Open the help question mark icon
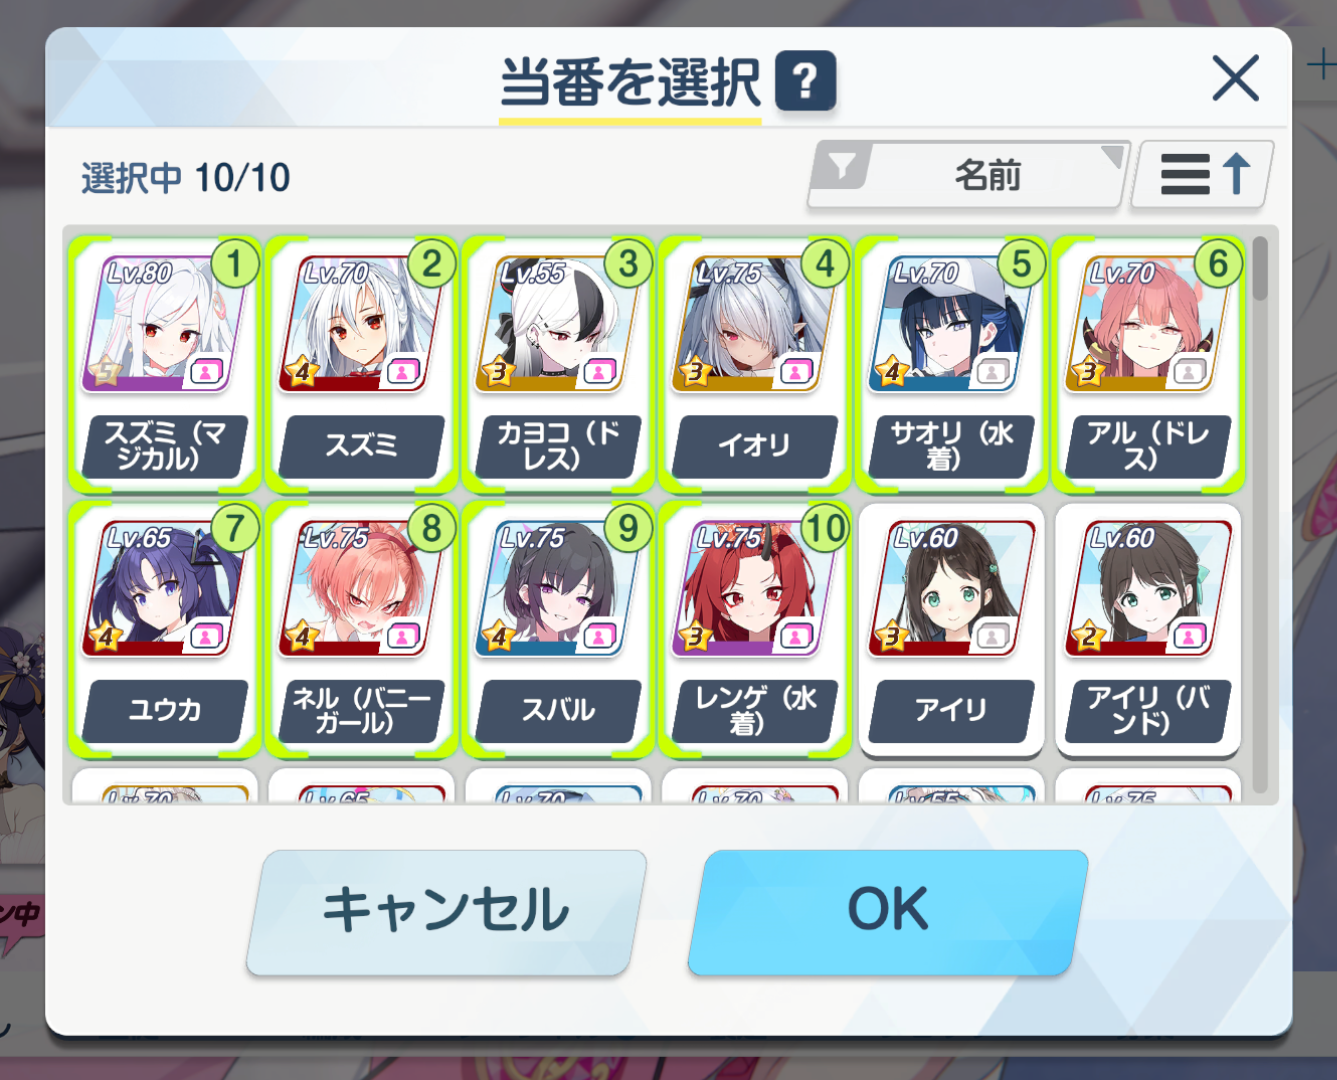This screenshot has height=1080, width=1337. pos(805,80)
